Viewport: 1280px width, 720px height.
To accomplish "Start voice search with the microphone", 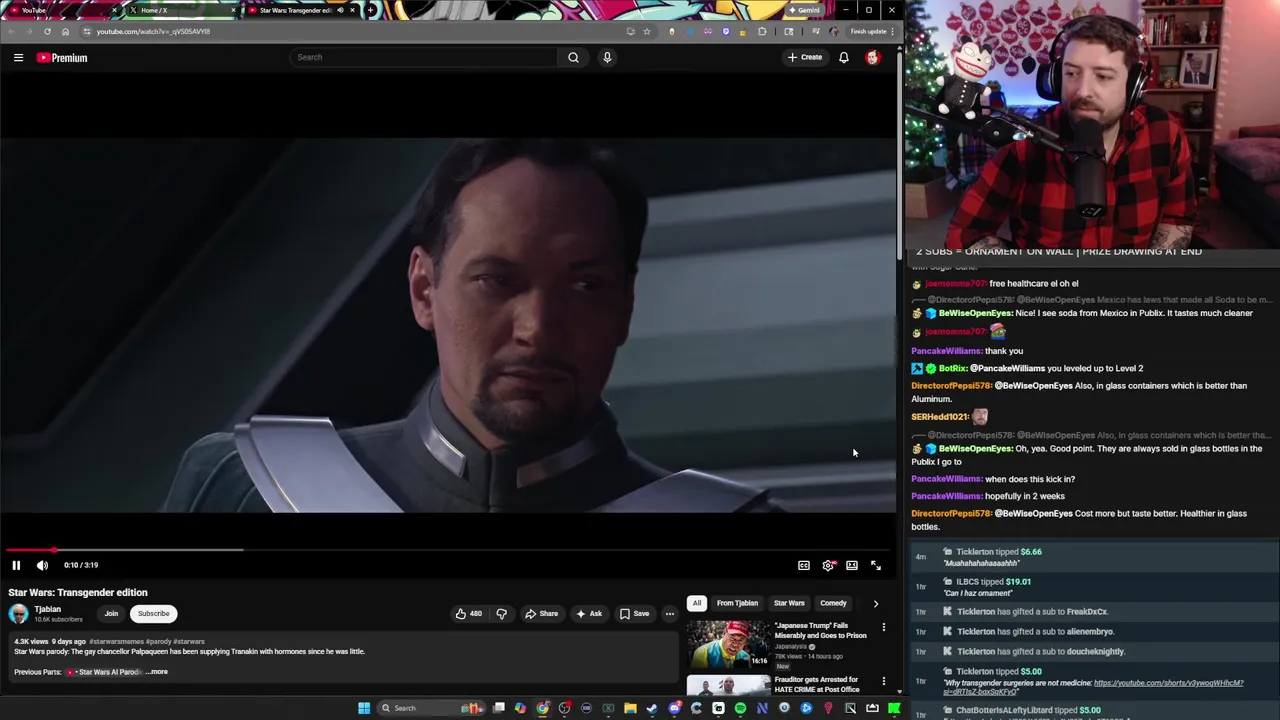I will (x=607, y=57).
